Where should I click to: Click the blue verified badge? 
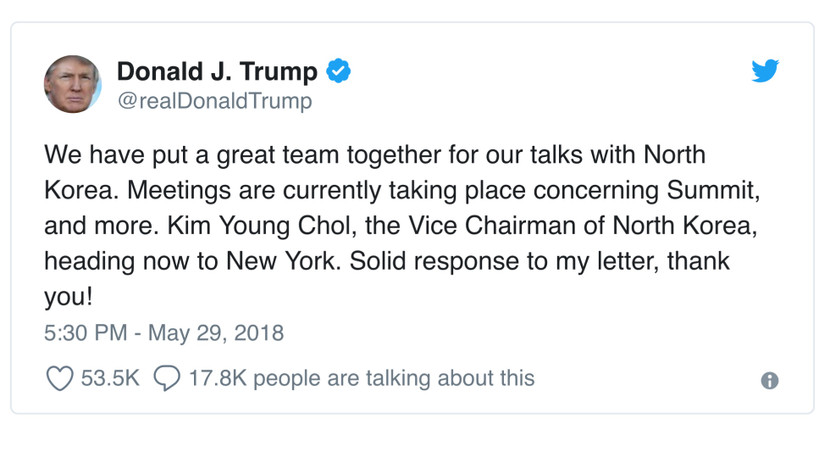[x=339, y=72]
